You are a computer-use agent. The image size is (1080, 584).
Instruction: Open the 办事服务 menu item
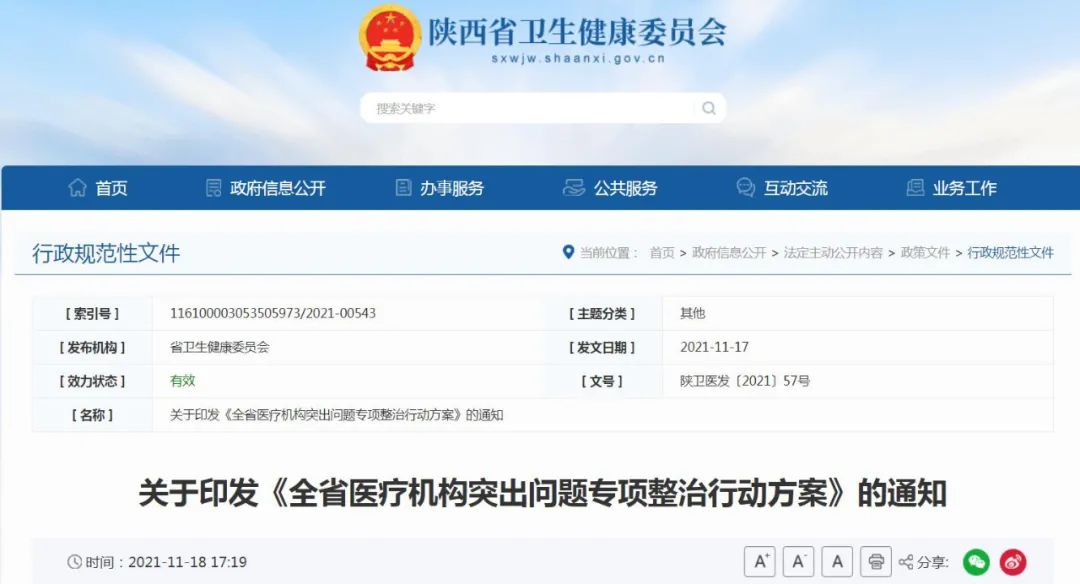439,188
